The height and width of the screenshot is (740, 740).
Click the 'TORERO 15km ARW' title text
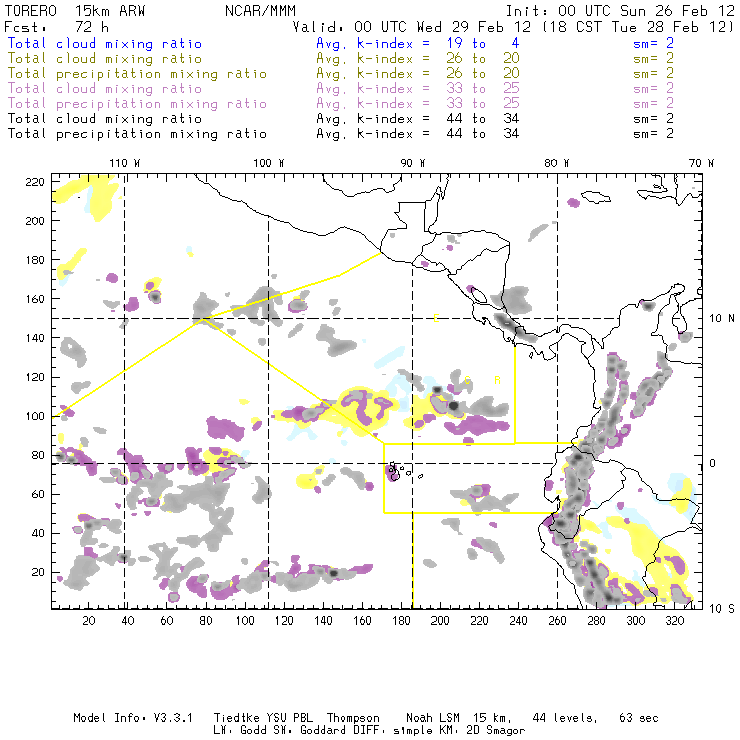tap(75, 11)
